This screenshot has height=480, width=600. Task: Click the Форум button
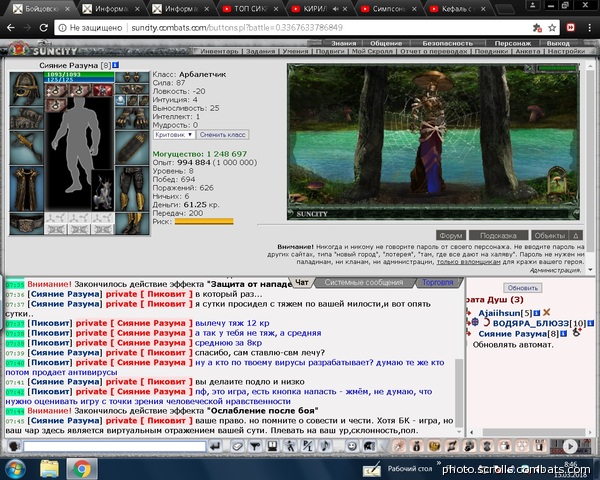coord(451,235)
